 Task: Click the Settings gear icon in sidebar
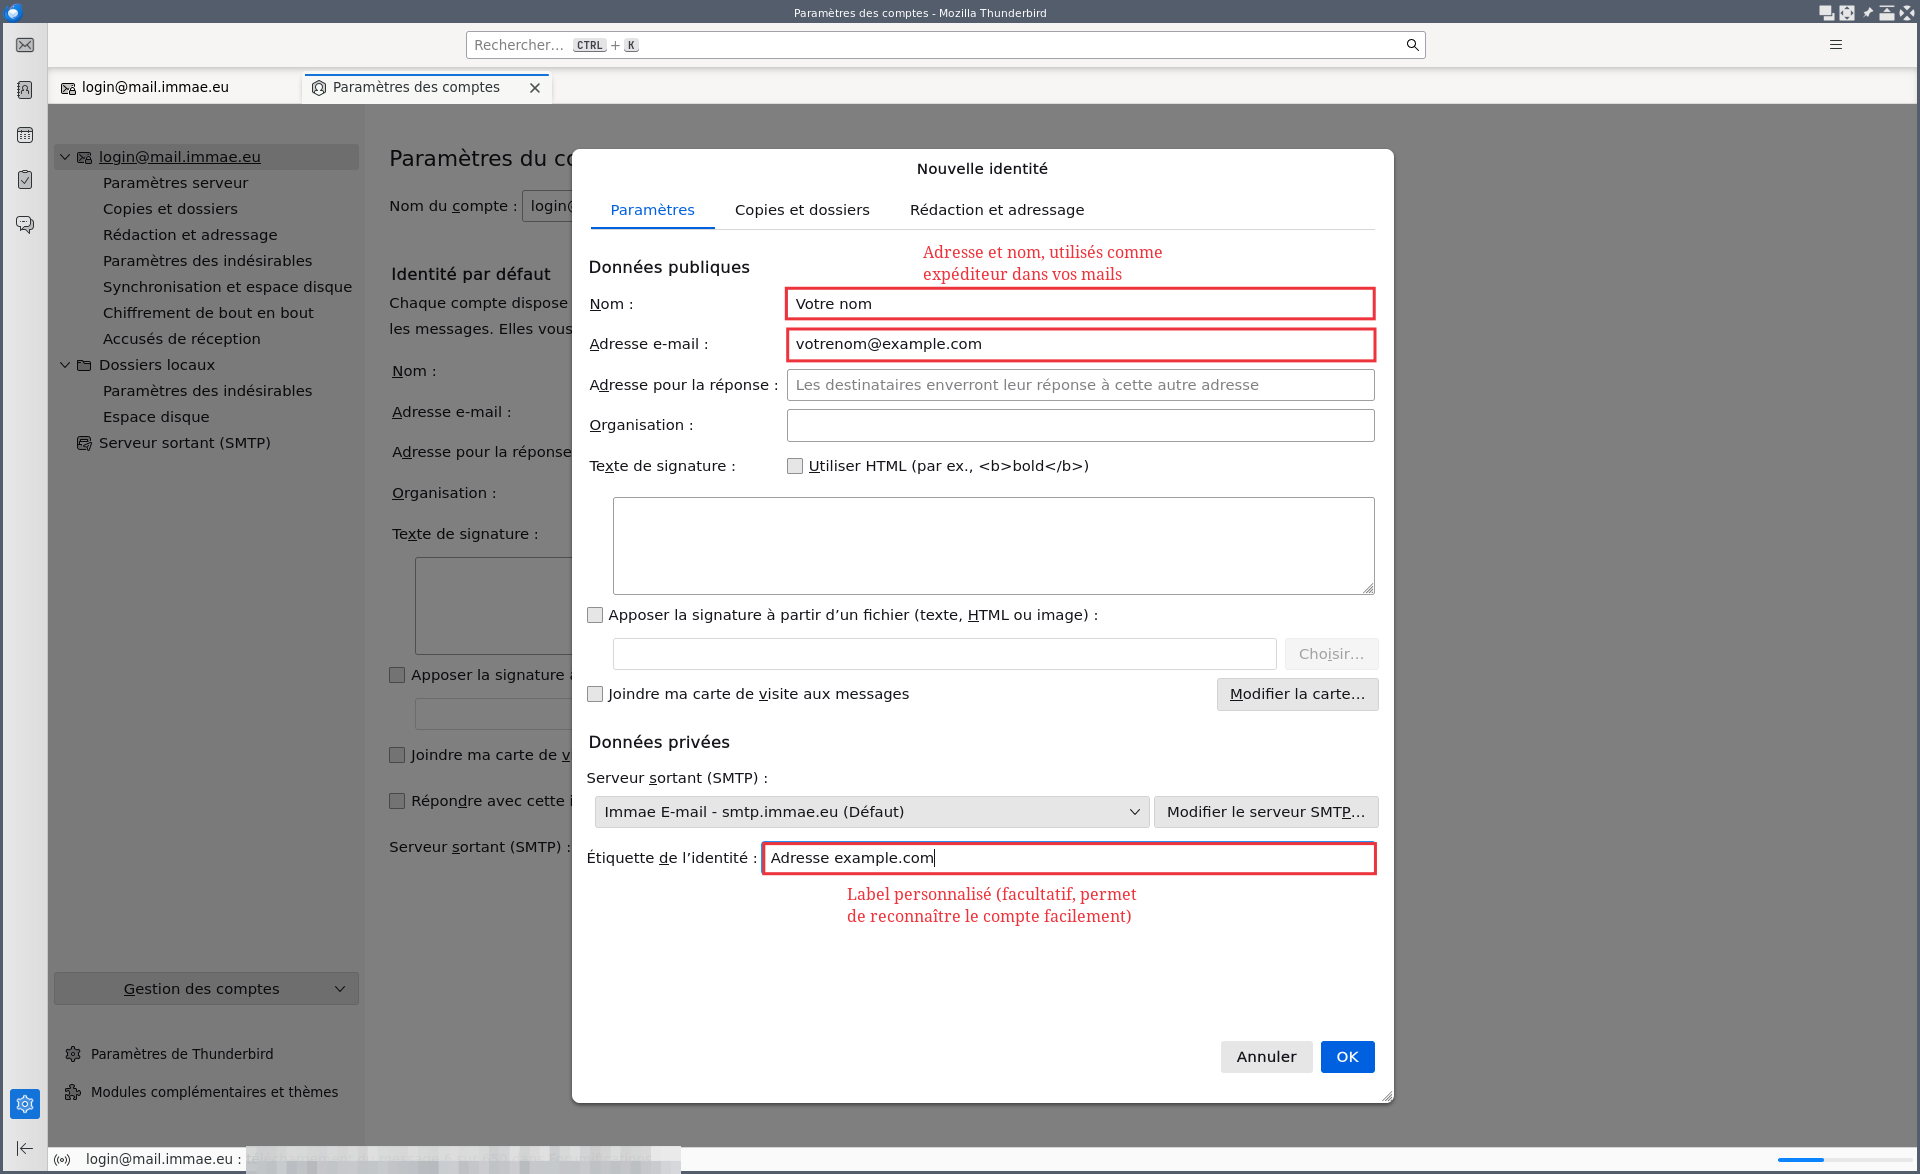[x=25, y=1104]
